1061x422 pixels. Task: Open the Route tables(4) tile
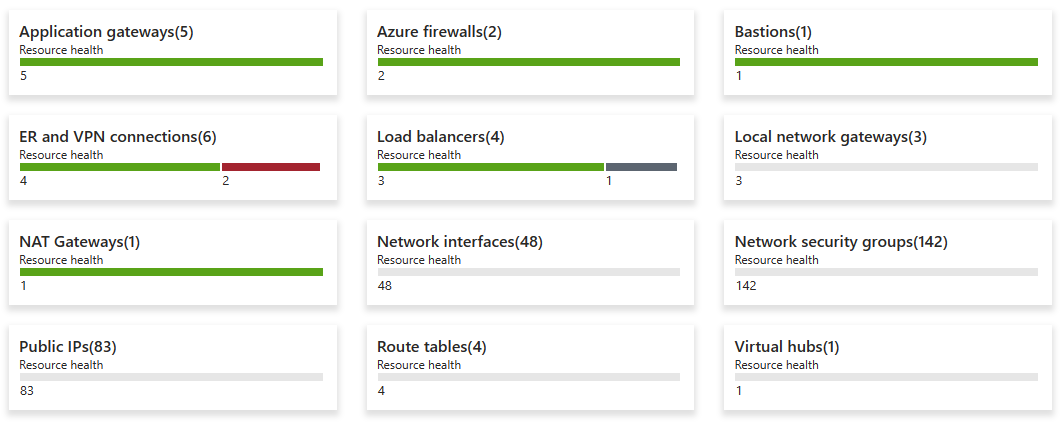point(432,347)
